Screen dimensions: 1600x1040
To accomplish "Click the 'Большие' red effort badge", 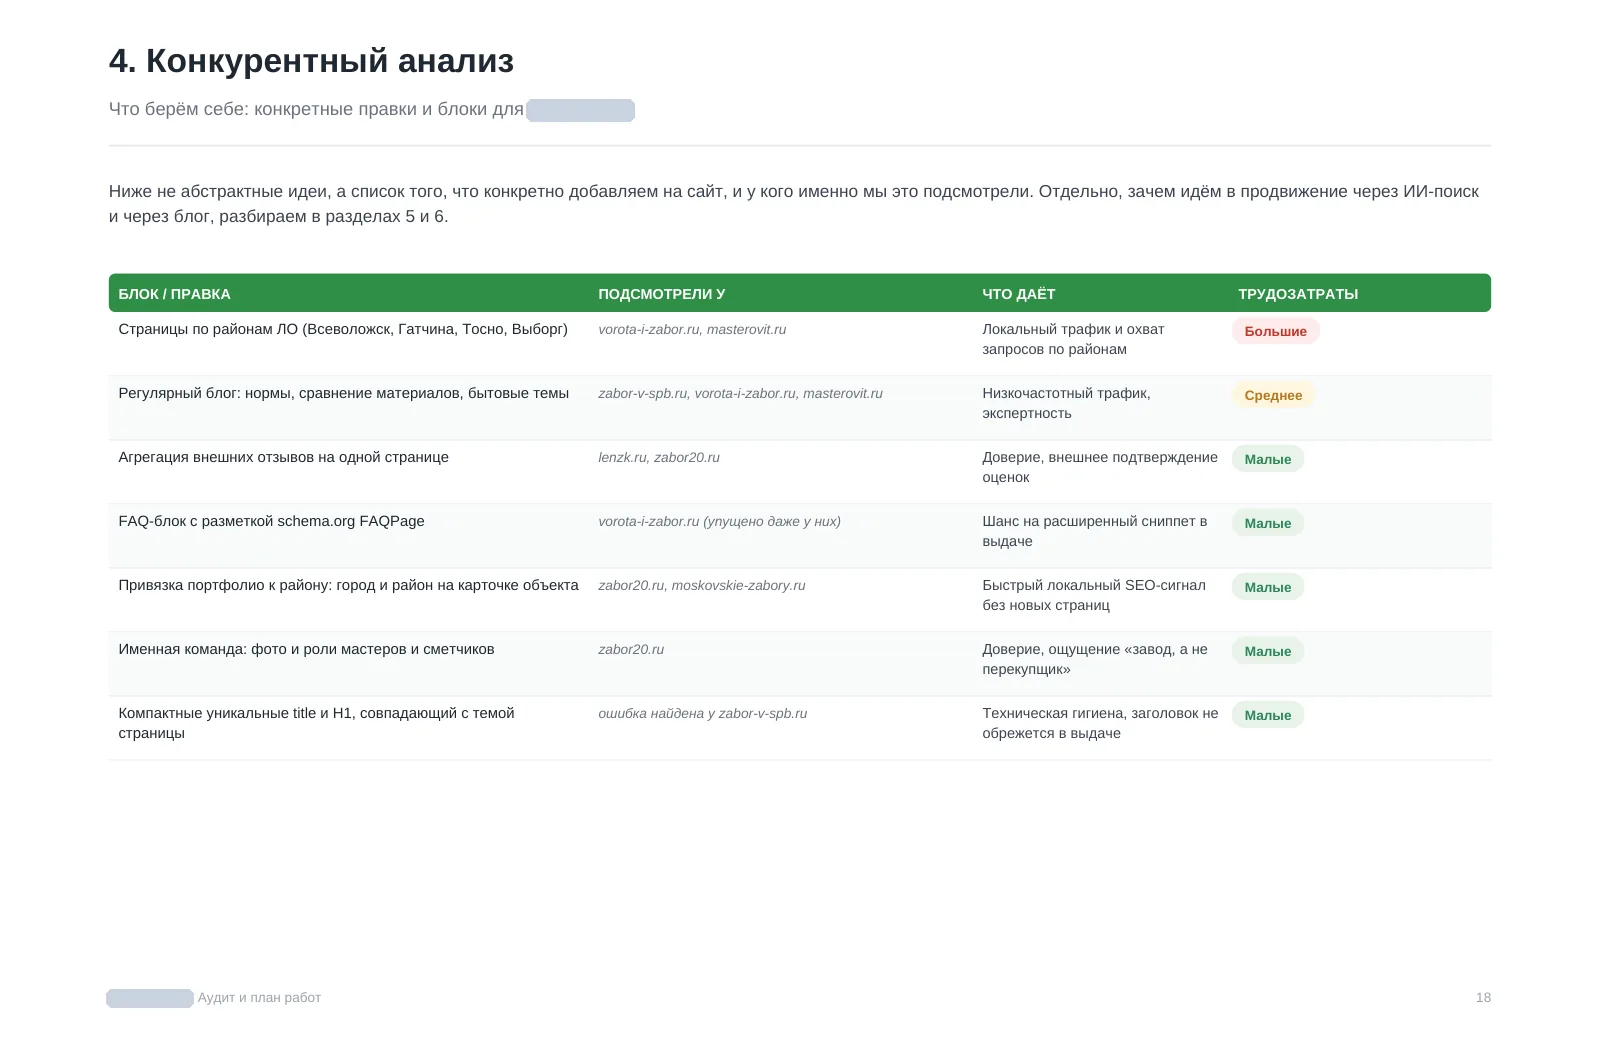I will 1275,331.
